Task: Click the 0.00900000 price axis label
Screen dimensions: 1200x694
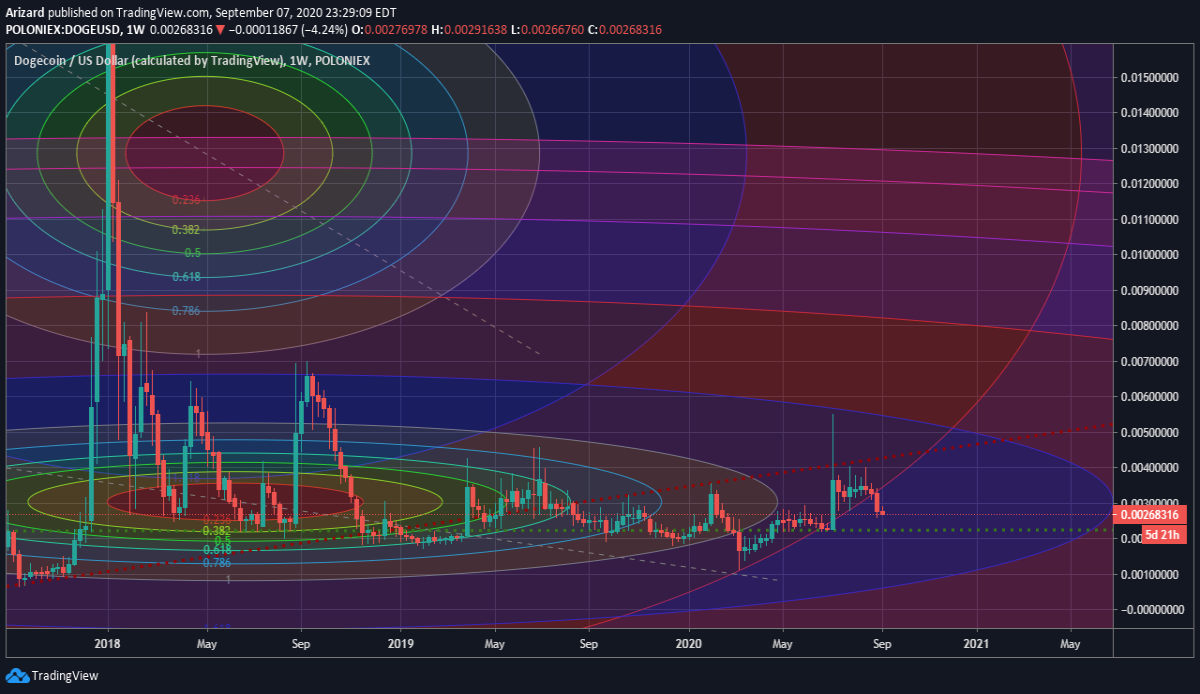Action: tap(1152, 291)
